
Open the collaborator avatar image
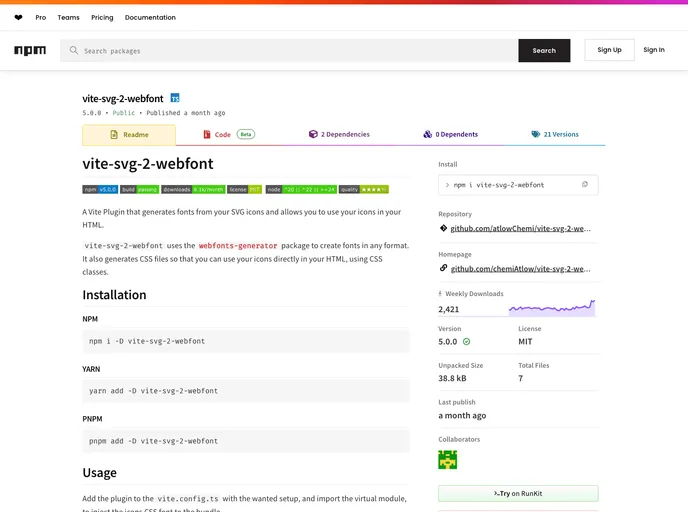pos(448,460)
